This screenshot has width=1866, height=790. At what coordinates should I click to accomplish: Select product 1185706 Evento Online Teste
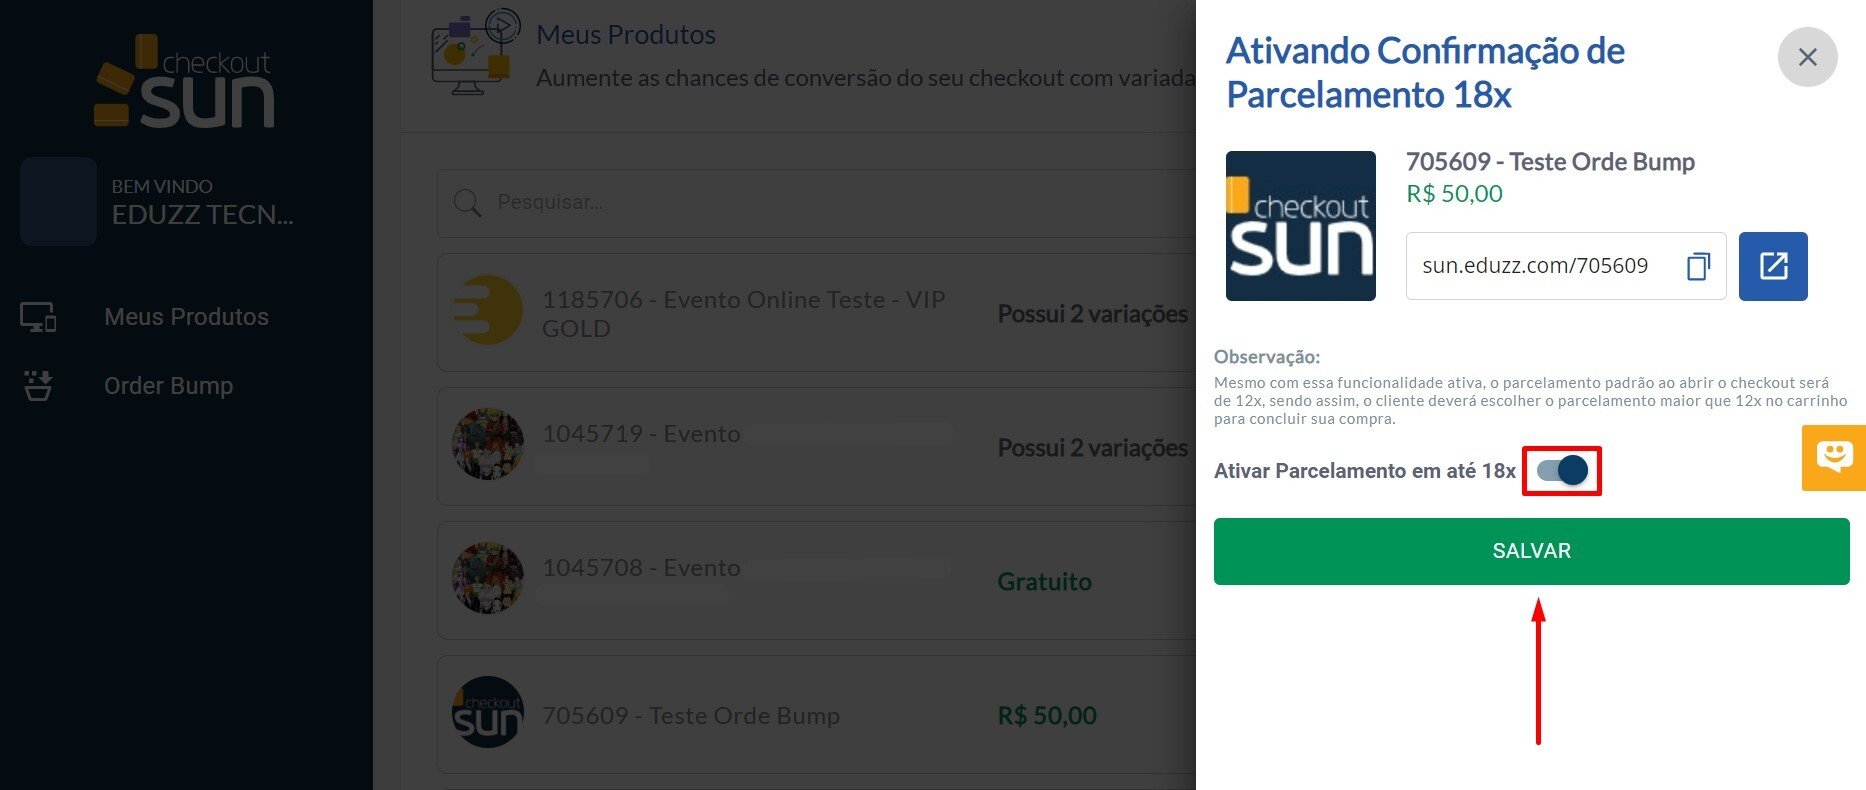pyautogui.click(x=743, y=313)
